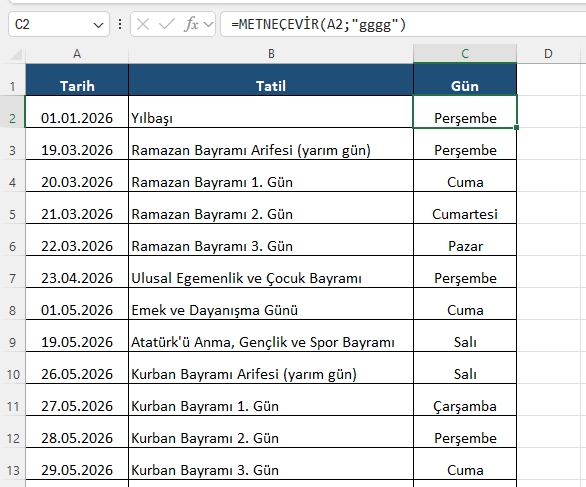The height and width of the screenshot is (487, 586).
Task: Select Salı cell in the 19.05.2026 row
Action: 465,336
